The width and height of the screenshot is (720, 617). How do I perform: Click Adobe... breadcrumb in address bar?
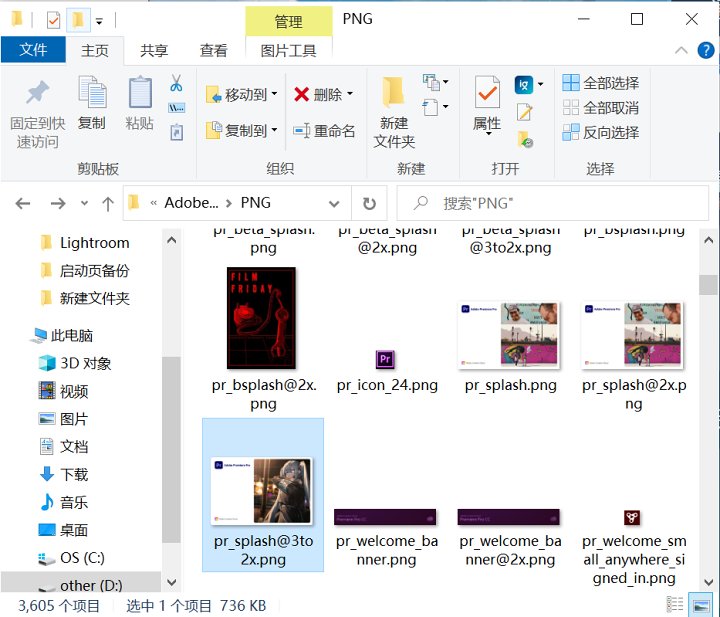tap(191, 203)
